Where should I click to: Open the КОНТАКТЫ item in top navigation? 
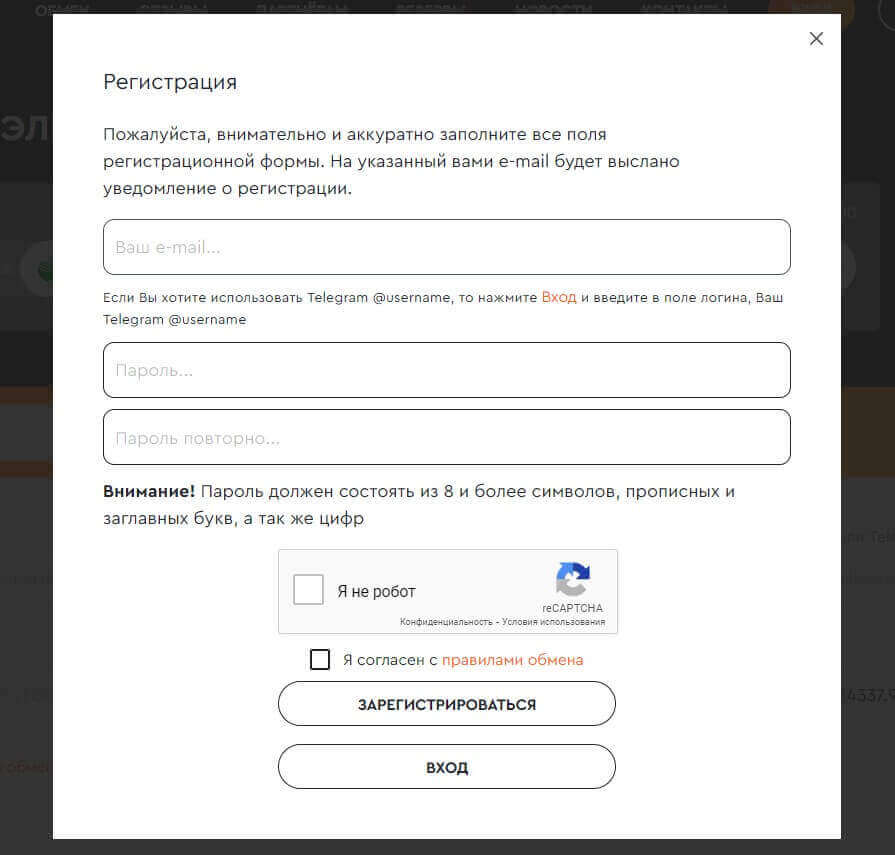tap(683, 9)
